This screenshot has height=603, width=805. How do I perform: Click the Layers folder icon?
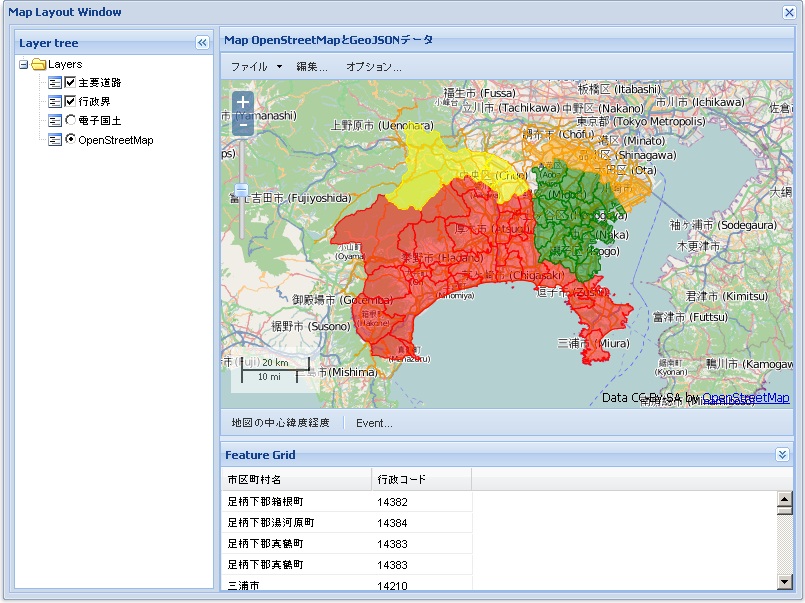pos(39,64)
